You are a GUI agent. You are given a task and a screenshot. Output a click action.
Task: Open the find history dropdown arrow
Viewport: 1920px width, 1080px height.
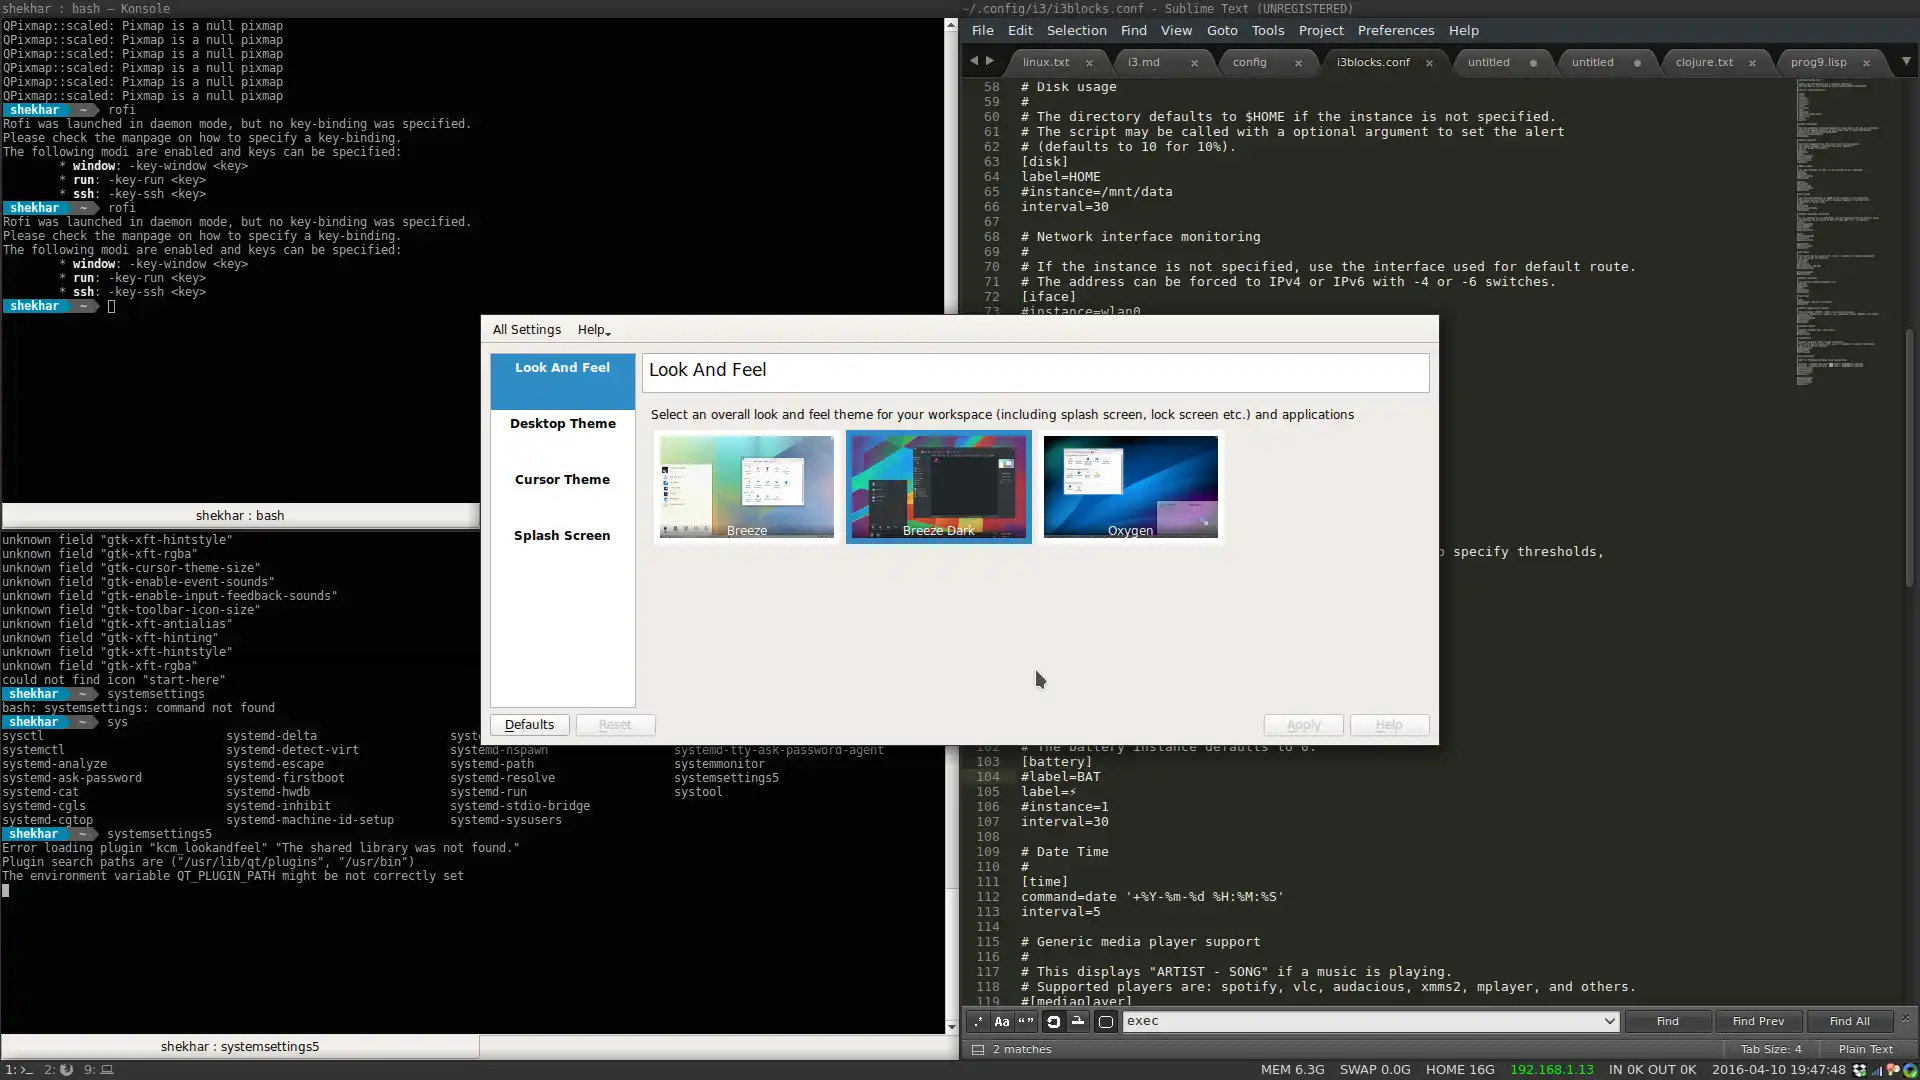(1609, 1021)
